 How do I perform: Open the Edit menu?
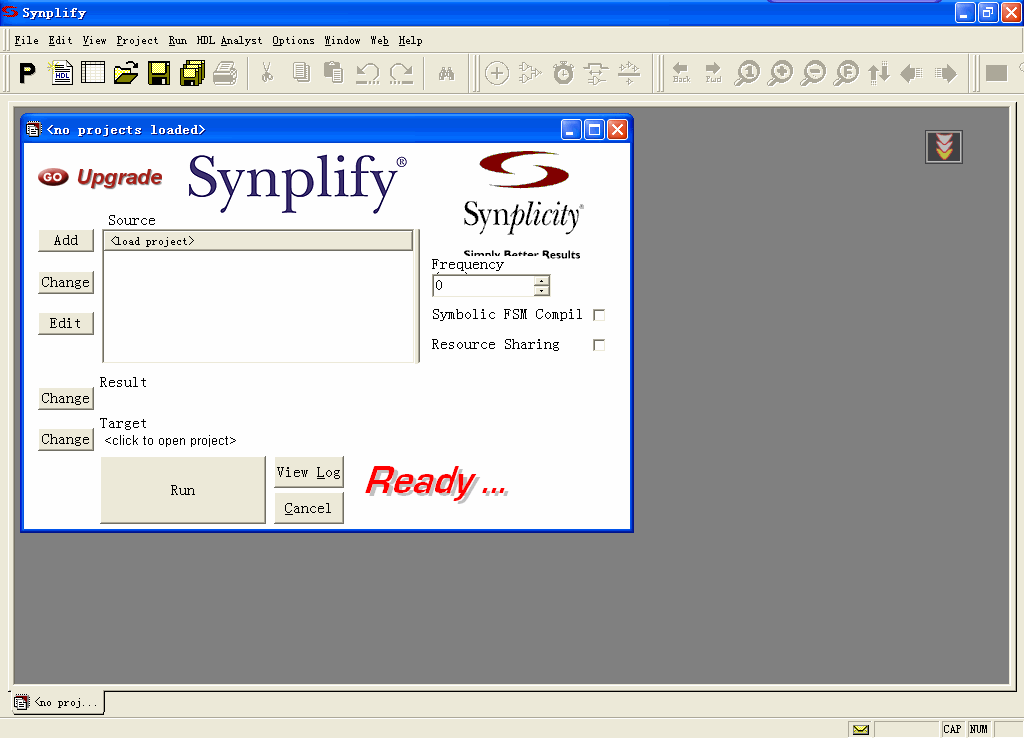click(x=60, y=40)
